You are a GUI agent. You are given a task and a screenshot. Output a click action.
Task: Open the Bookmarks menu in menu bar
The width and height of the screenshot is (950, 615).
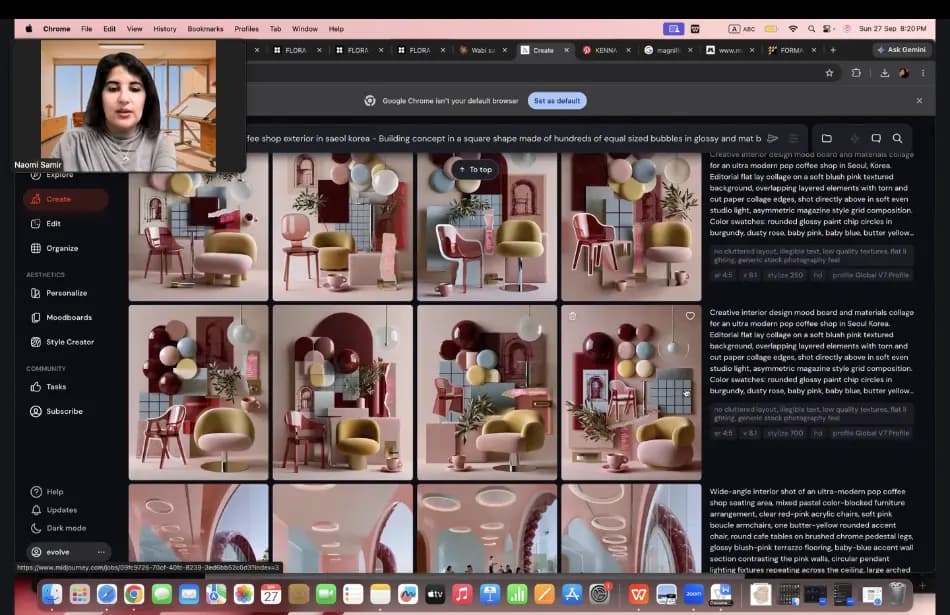point(205,28)
